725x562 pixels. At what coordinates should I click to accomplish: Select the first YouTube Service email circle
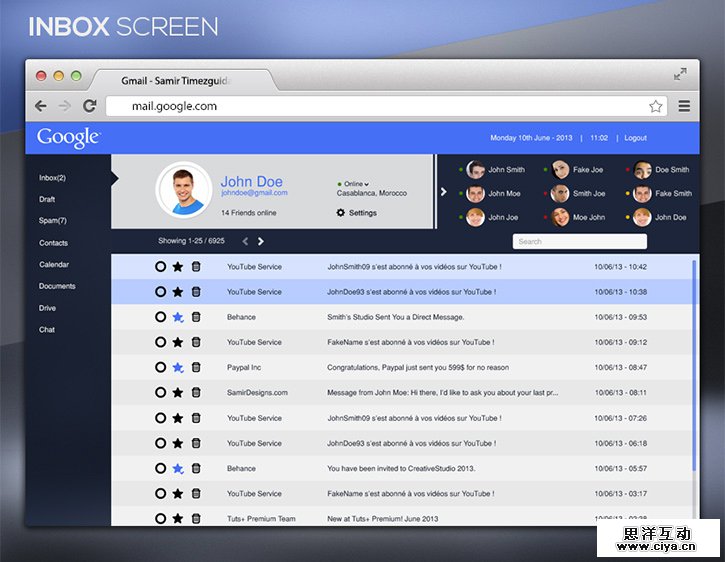(x=160, y=267)
